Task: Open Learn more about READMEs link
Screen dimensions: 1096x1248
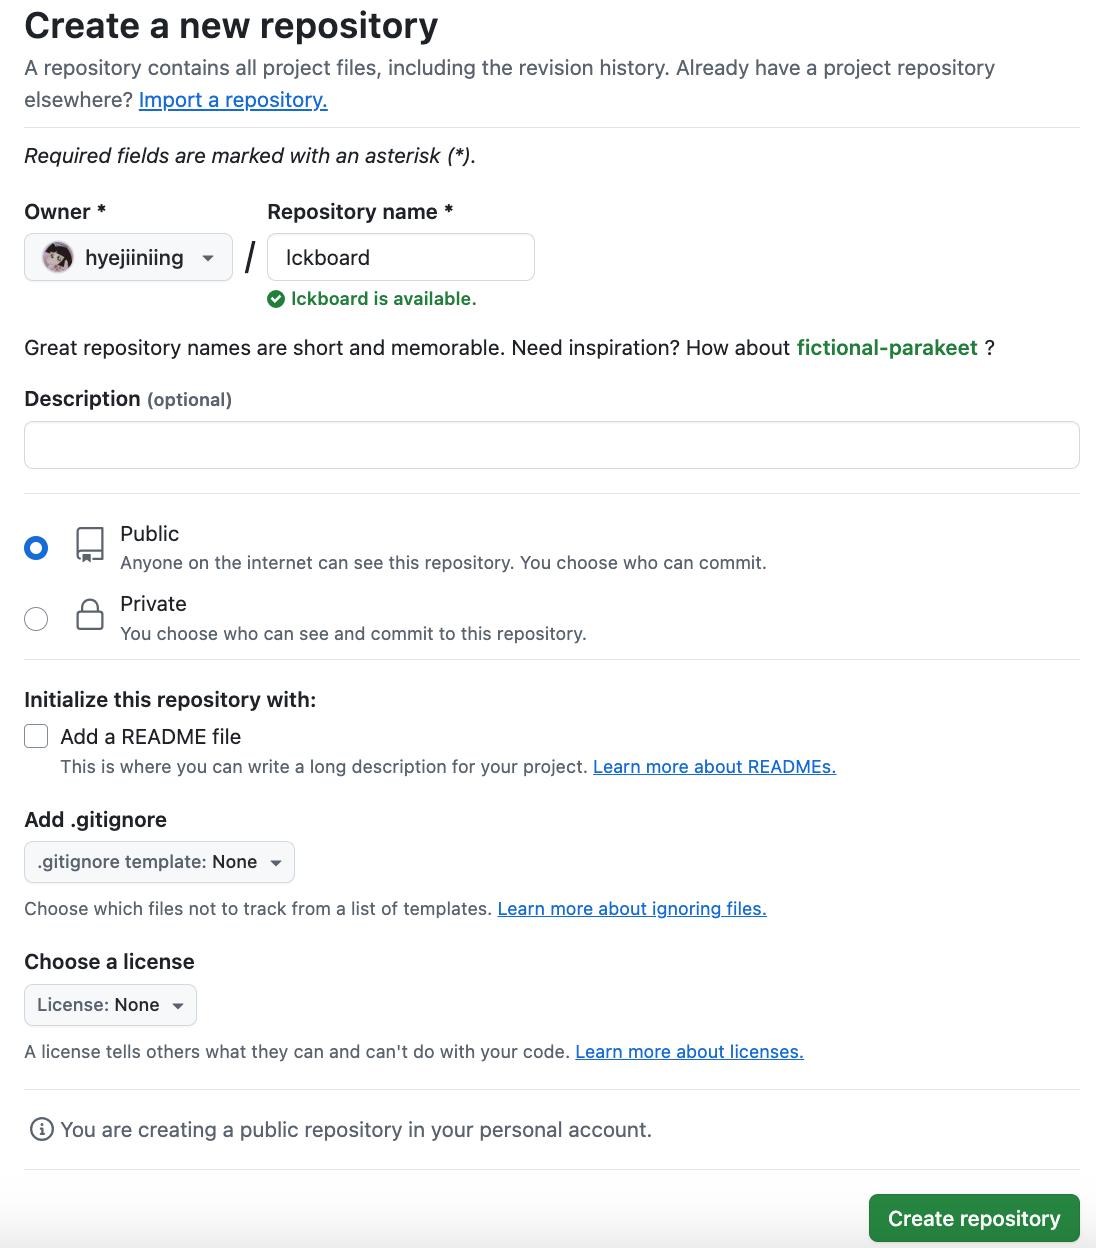Action: pos(714,767)
